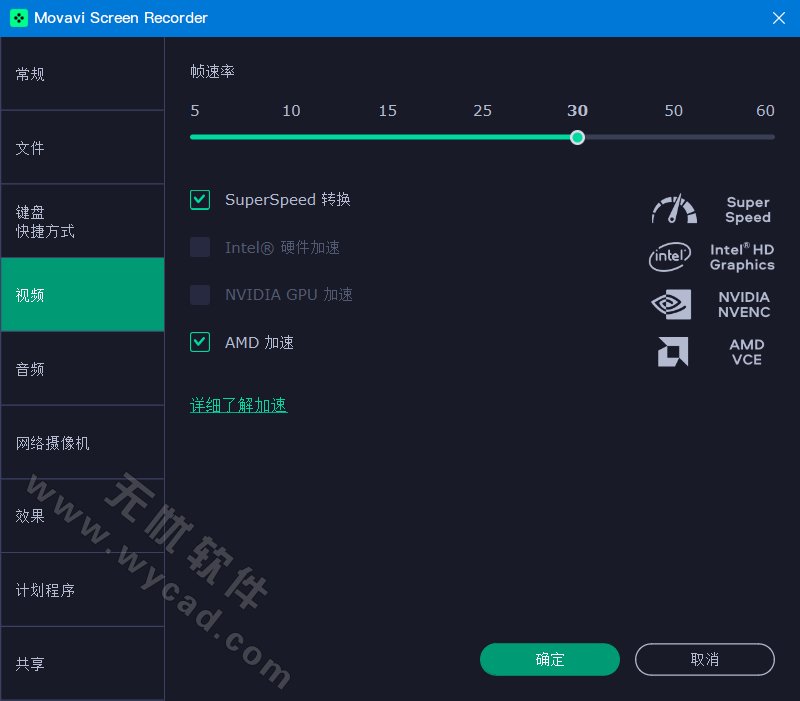Click the AMD VCE logo icon
The height and width of the screenshot is (701, 800).
click(673, 352)
